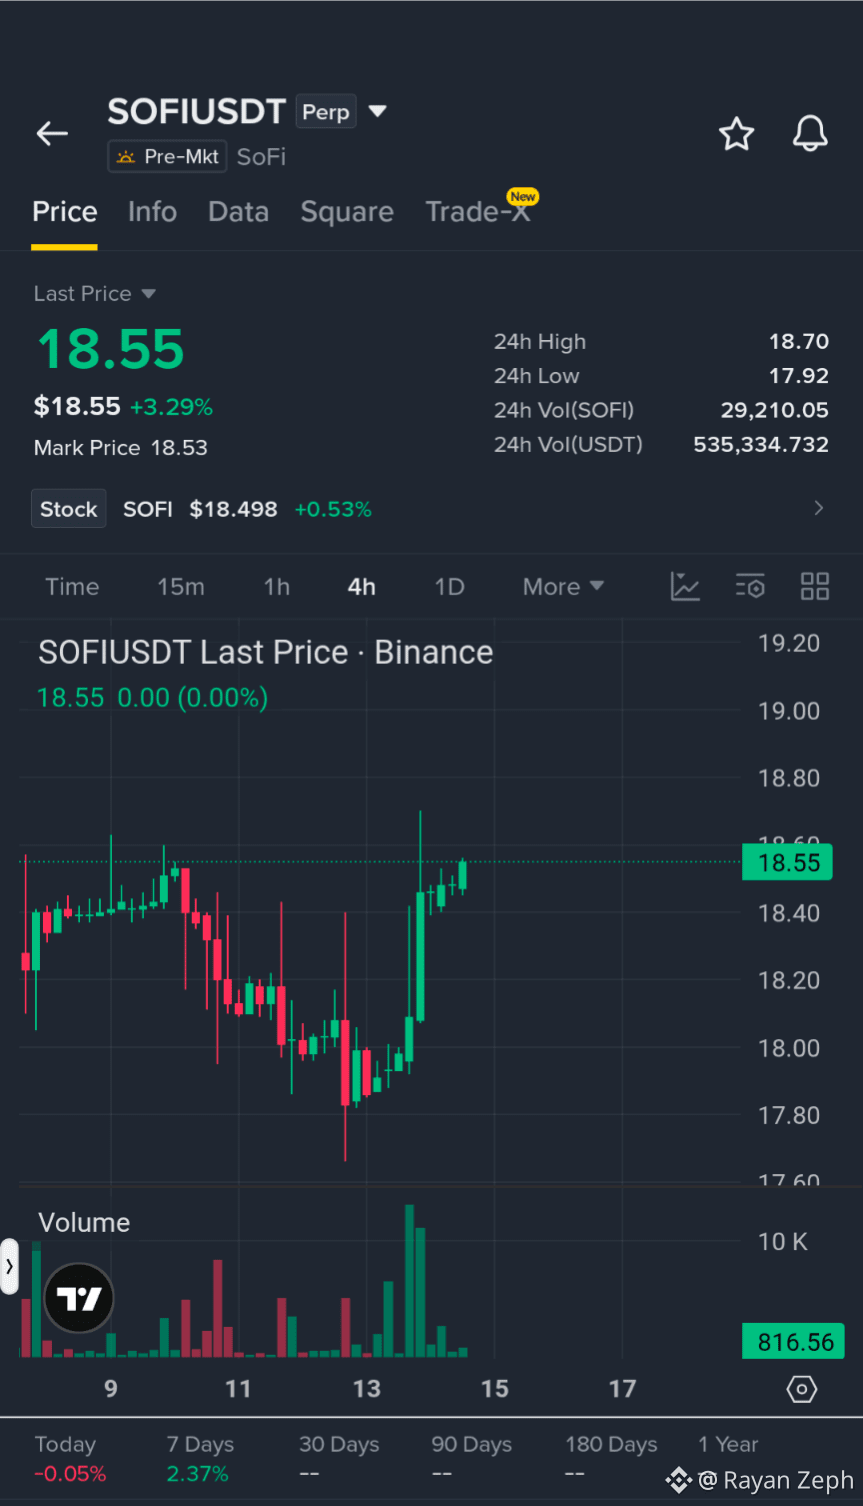This screenshot has height=1506, width=863.
Task: Click the SoFi company name text
Action: point(261,157)
